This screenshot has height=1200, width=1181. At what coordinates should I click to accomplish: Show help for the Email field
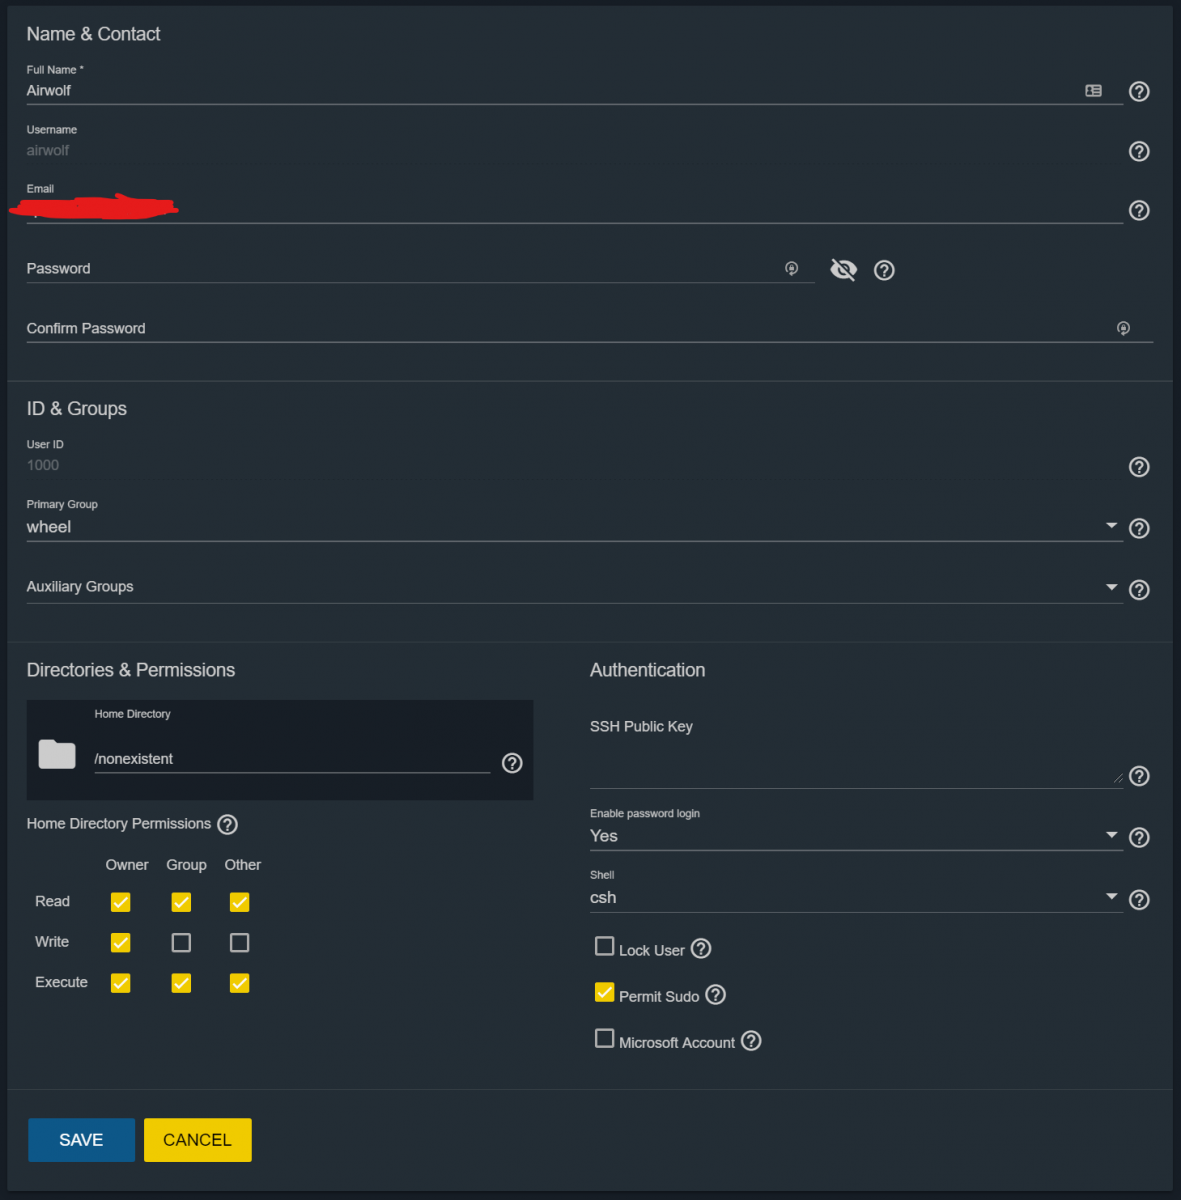1139,210
